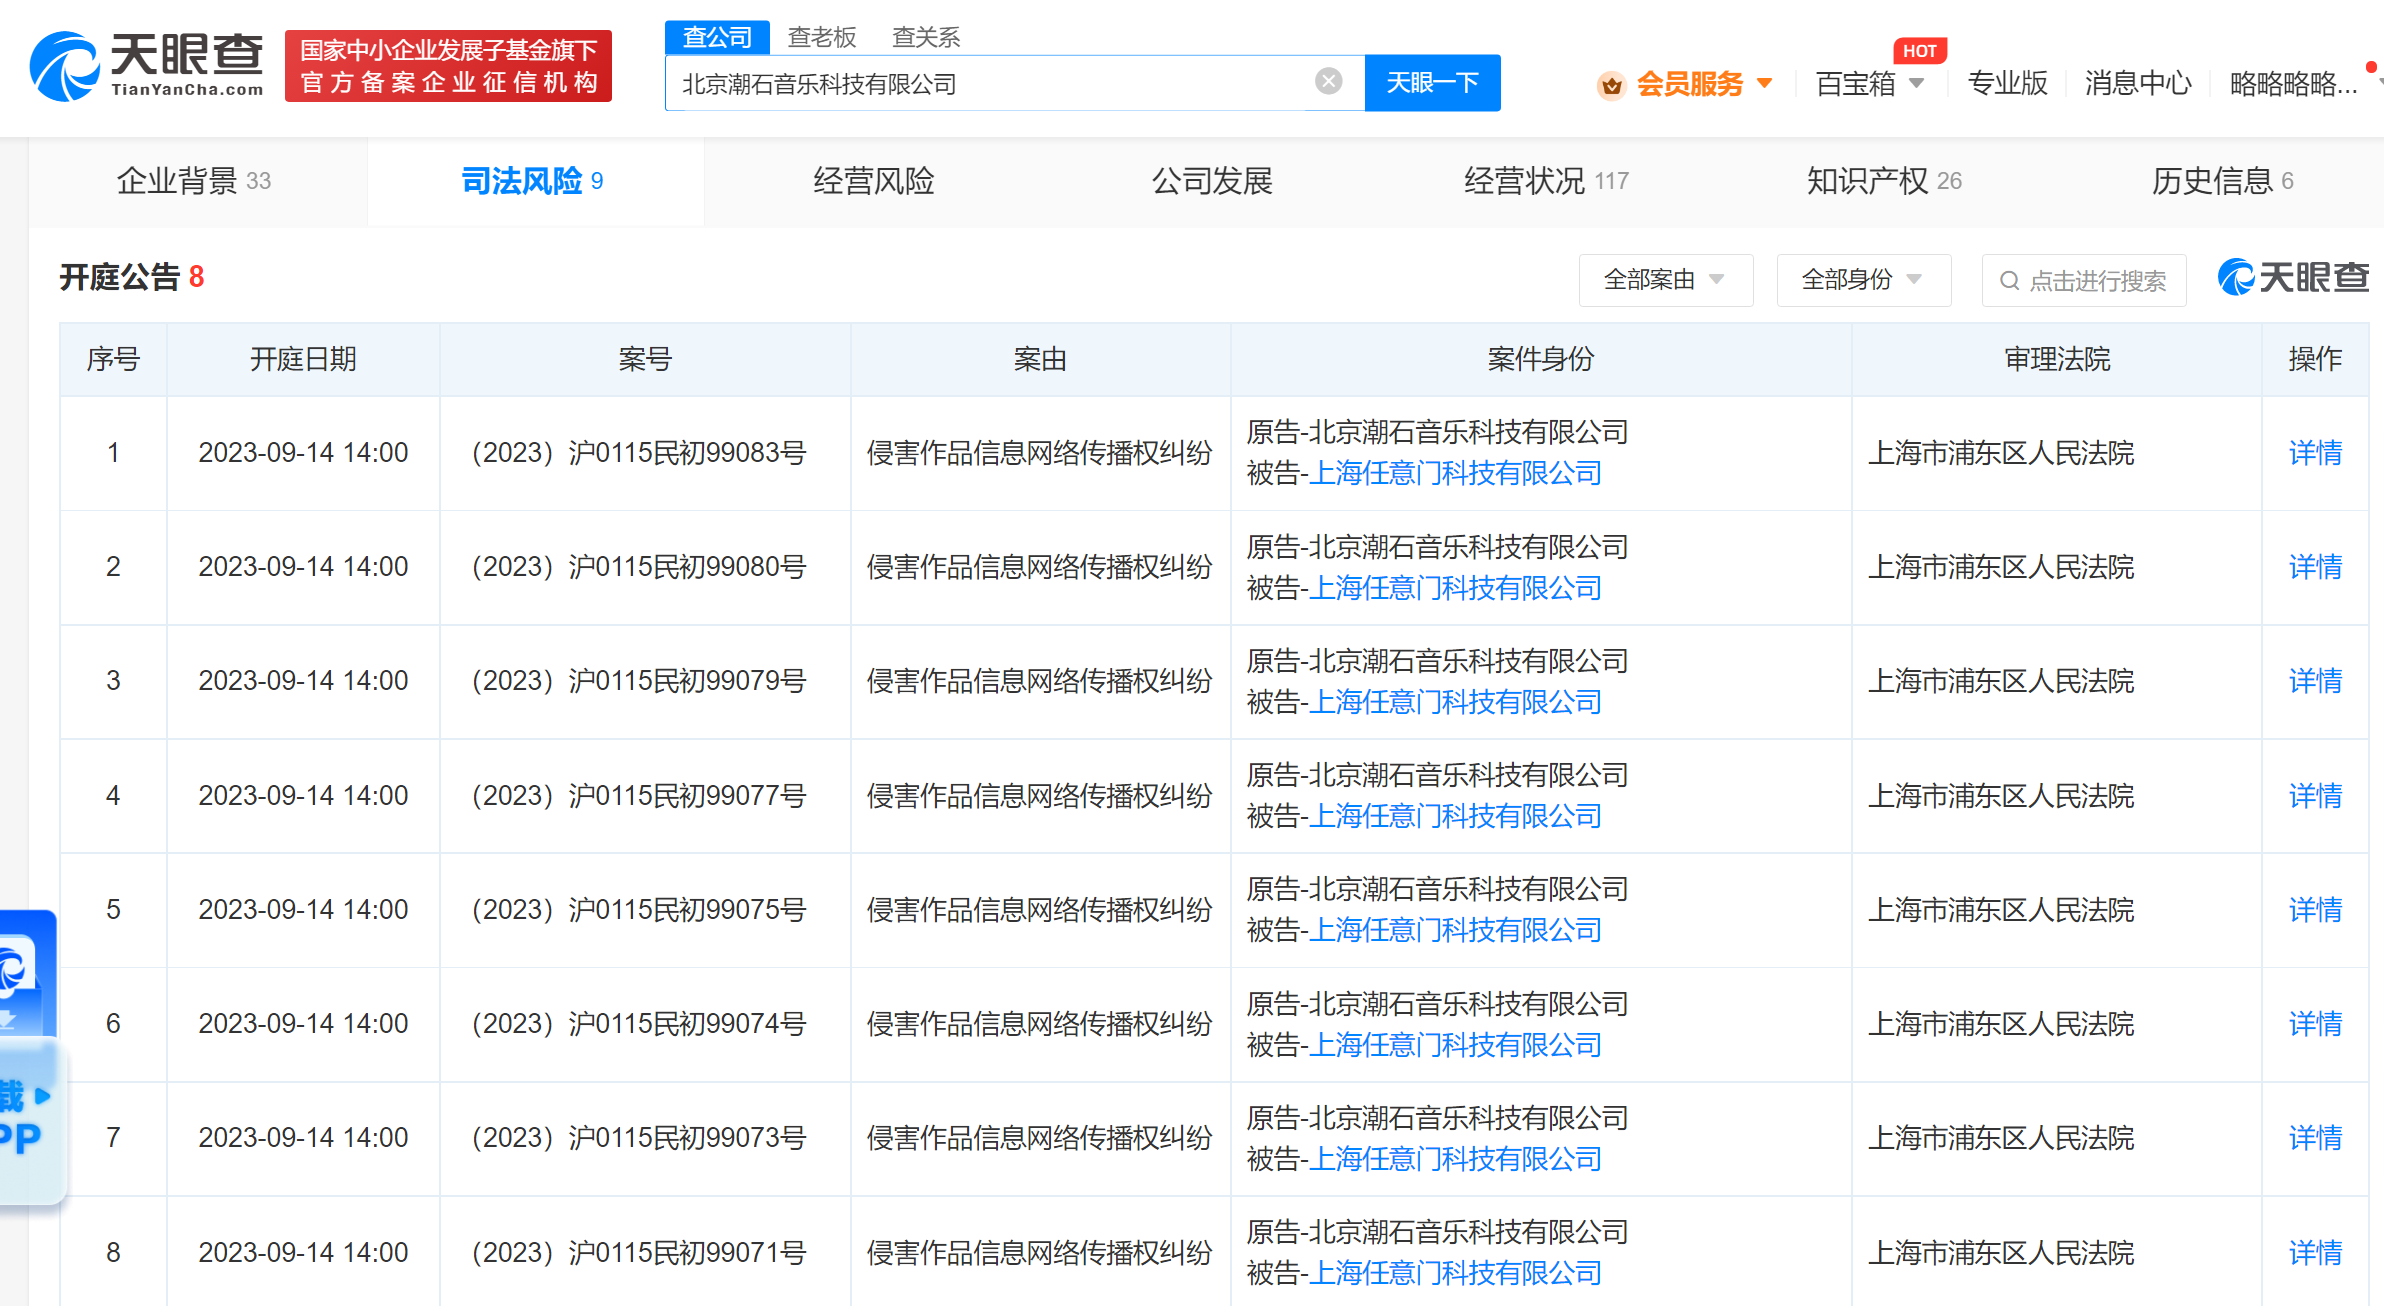Expand the 百宝箱 dropdown
Viewport: 2384px width, 1306px height.
tap(1916, 83)
